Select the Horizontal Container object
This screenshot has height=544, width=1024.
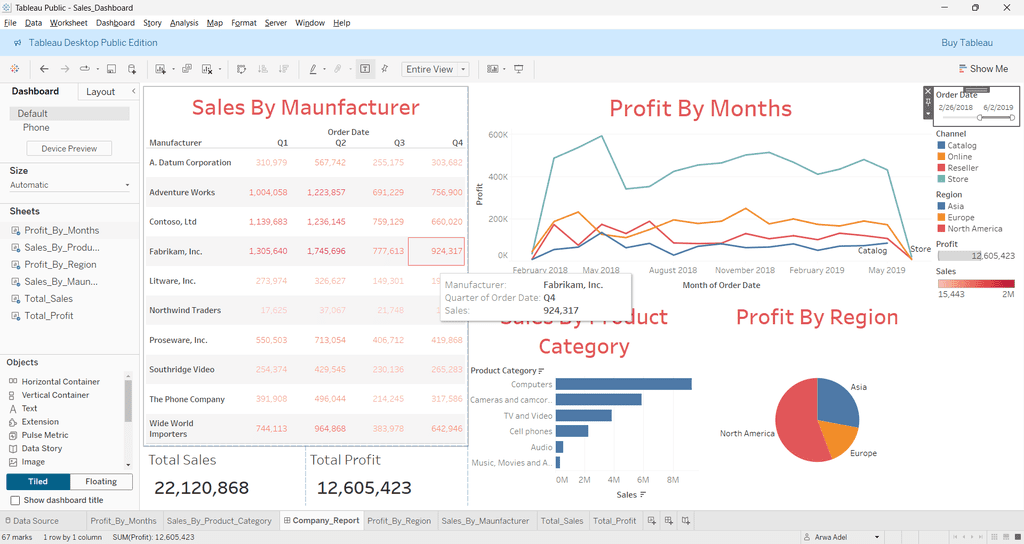[60, 381]
